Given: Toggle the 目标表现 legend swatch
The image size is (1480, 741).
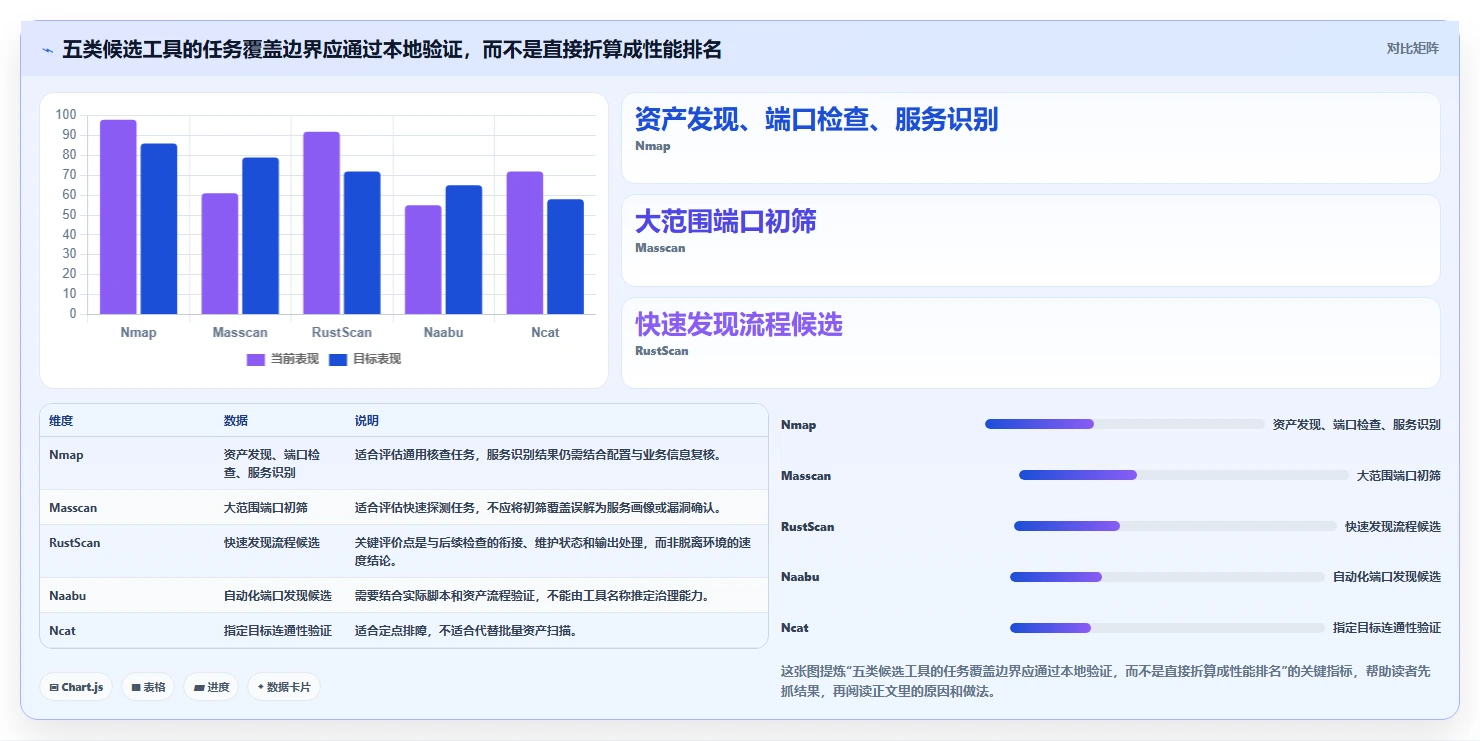Looking at the screenshot, I should tap(338, 359).
